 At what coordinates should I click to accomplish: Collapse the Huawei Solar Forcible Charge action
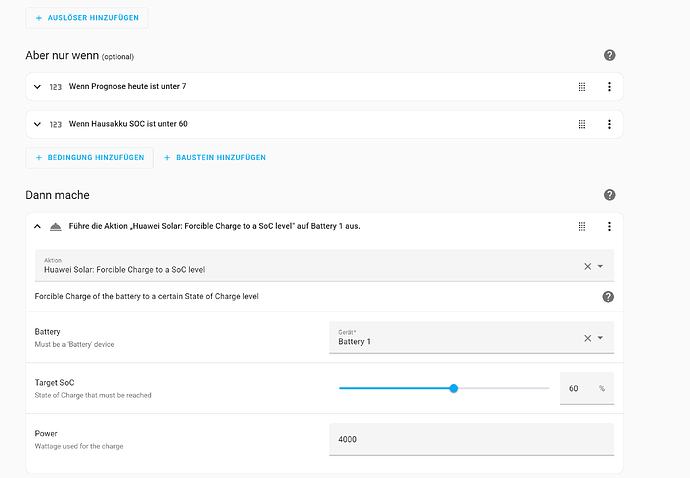37,226
